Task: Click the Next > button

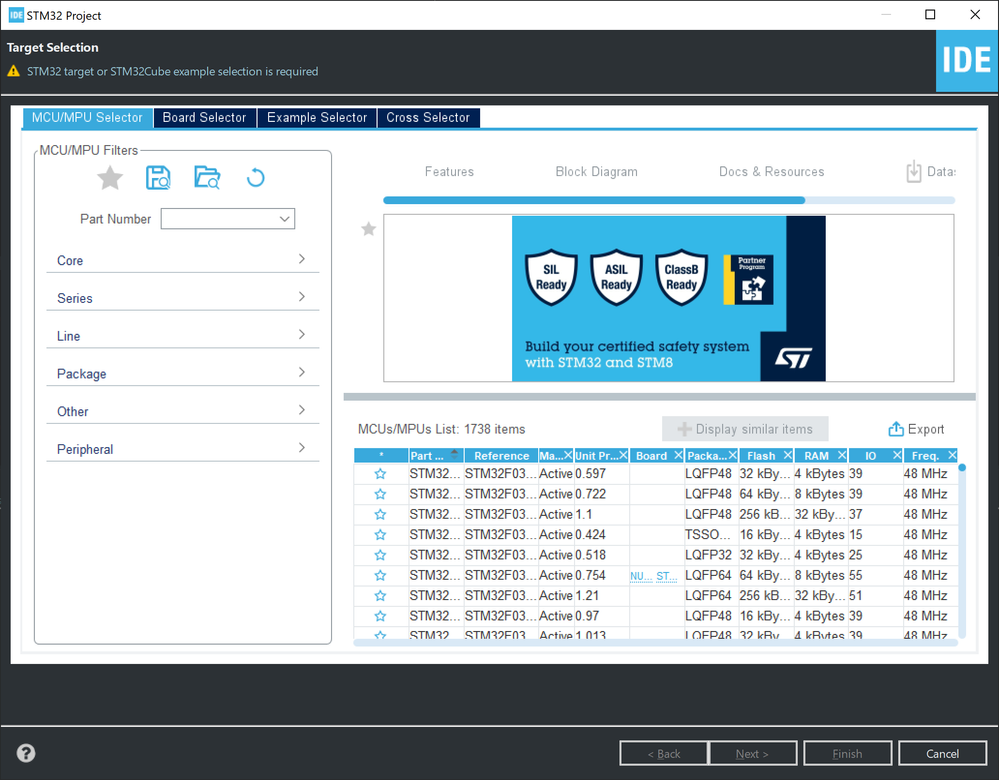Action: pos(752,753)
